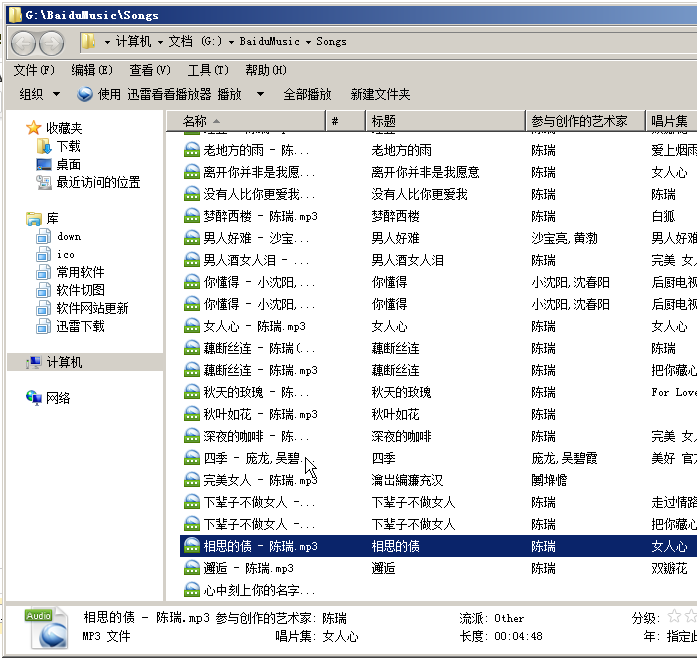Click the mp3 icon for 男人好难
Viewport: 697px width, 660px height.
click(192, 238)
